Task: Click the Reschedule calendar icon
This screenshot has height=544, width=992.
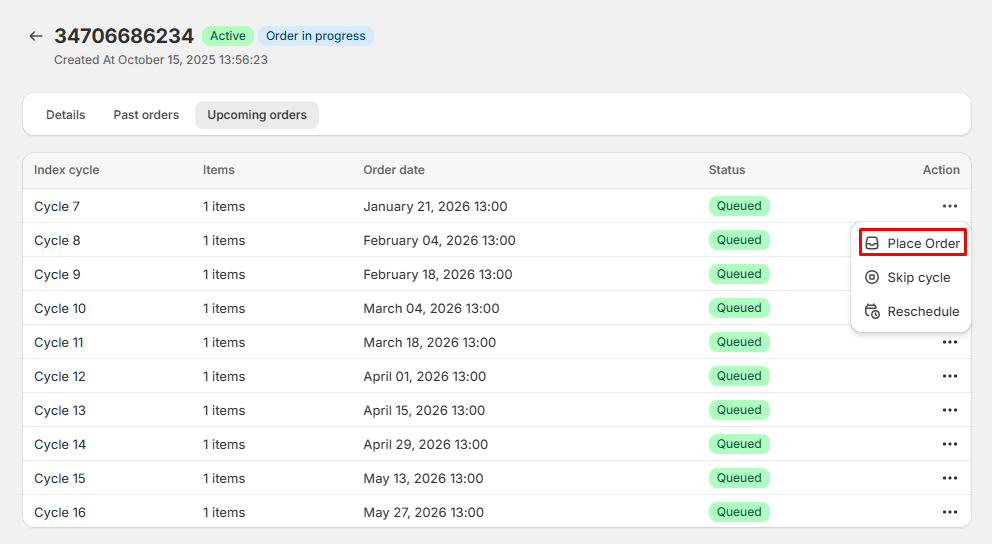Action: coord(872,311)
